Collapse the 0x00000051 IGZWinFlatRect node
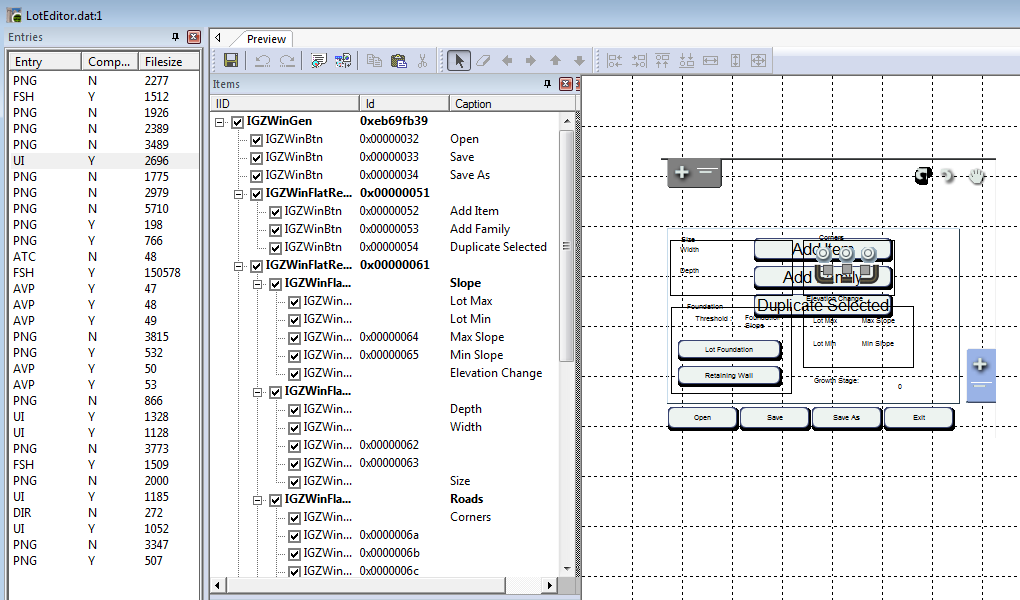Screen dimensions: 1020x600 pyautogui.click(x=239, y=194)
